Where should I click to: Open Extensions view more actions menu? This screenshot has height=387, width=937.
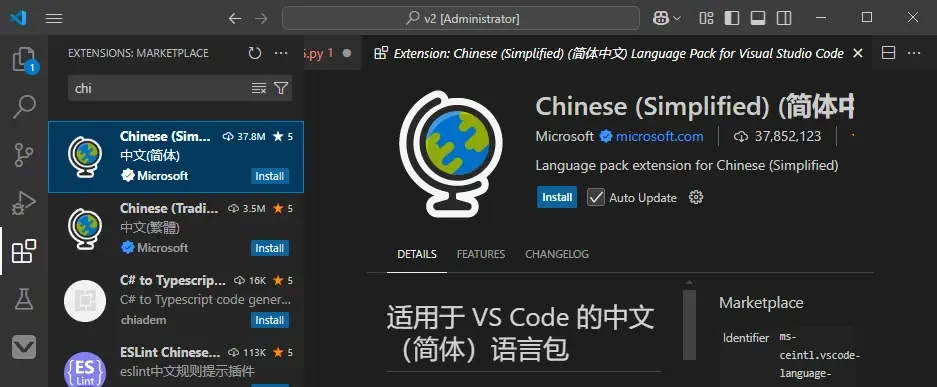(281, 53)
